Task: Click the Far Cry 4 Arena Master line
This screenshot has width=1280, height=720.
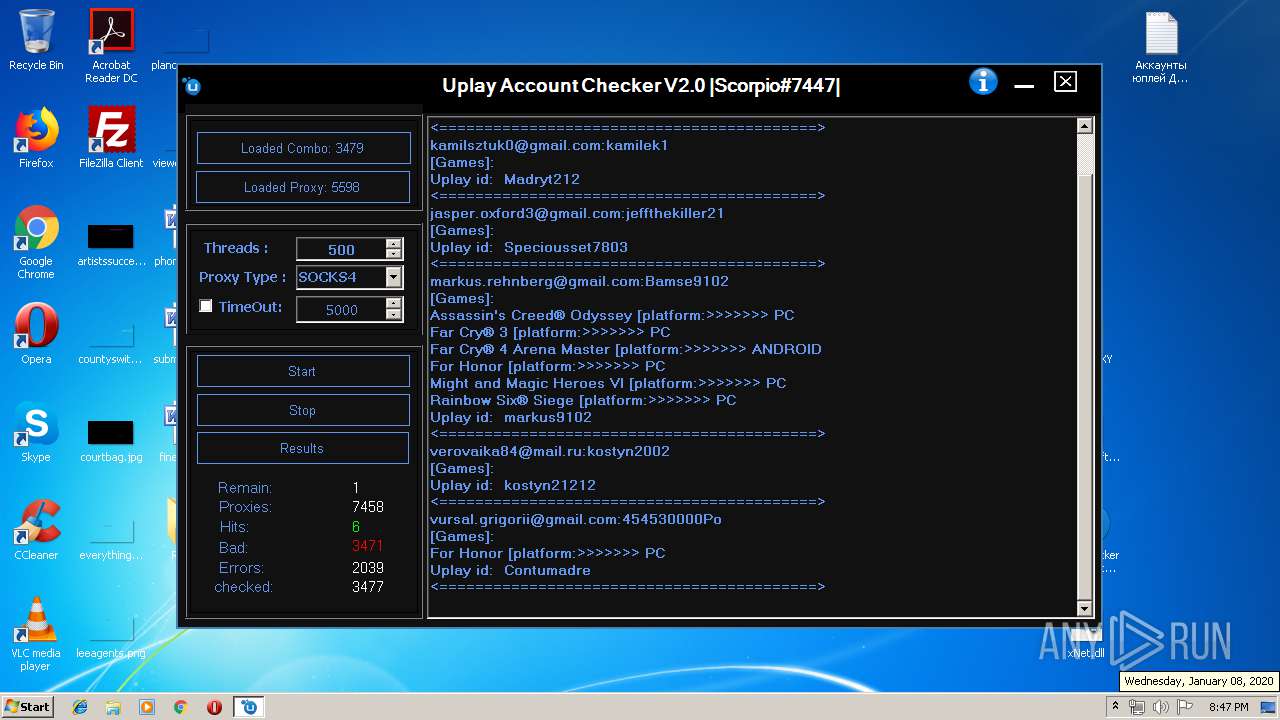Action: click(x=626, y=349)
